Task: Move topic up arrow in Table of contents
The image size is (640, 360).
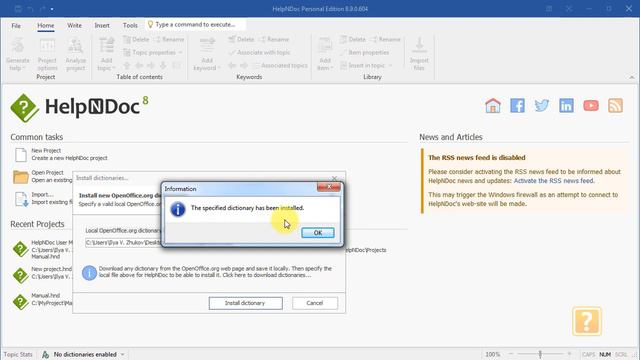Action: pyautogui.click(x=127, y=65)
